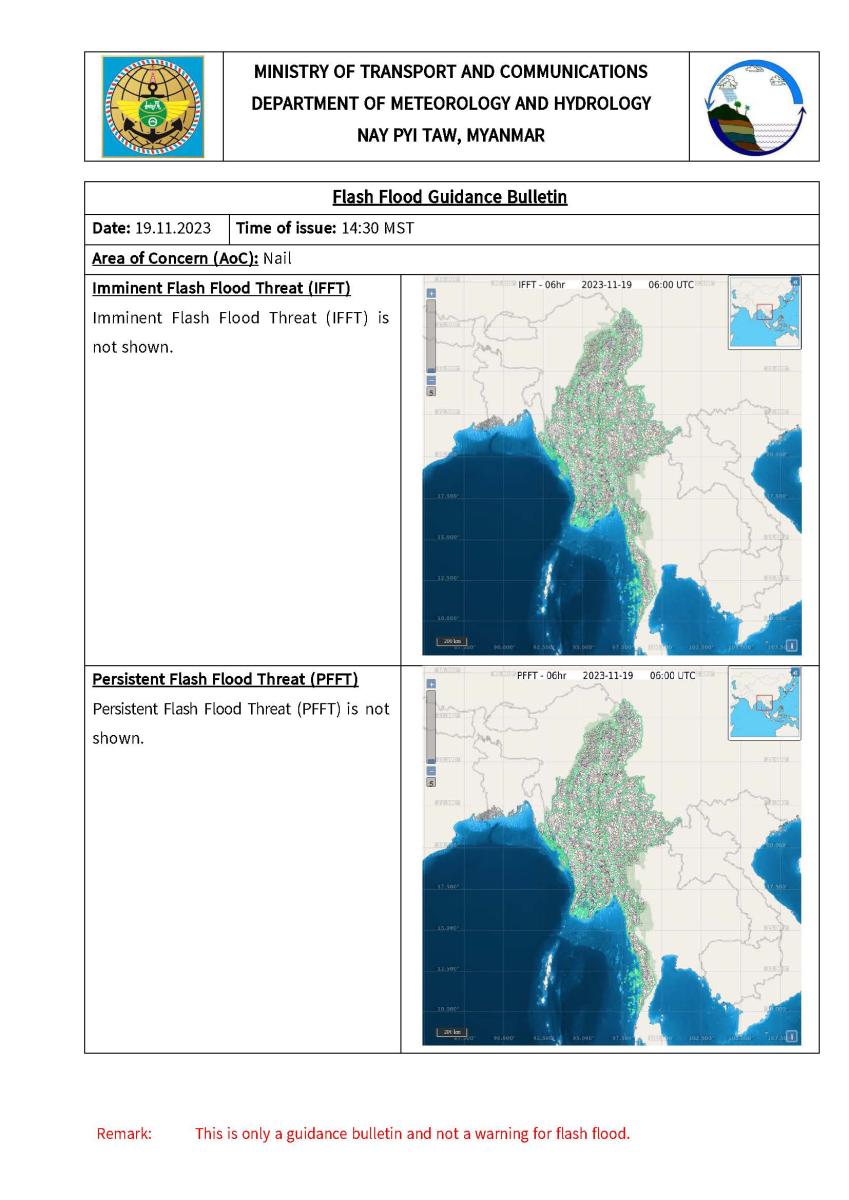The height and width of the screenshot is (1200, 849).
Task: Collapse the PFFT map overview inset
Action: 795,672
